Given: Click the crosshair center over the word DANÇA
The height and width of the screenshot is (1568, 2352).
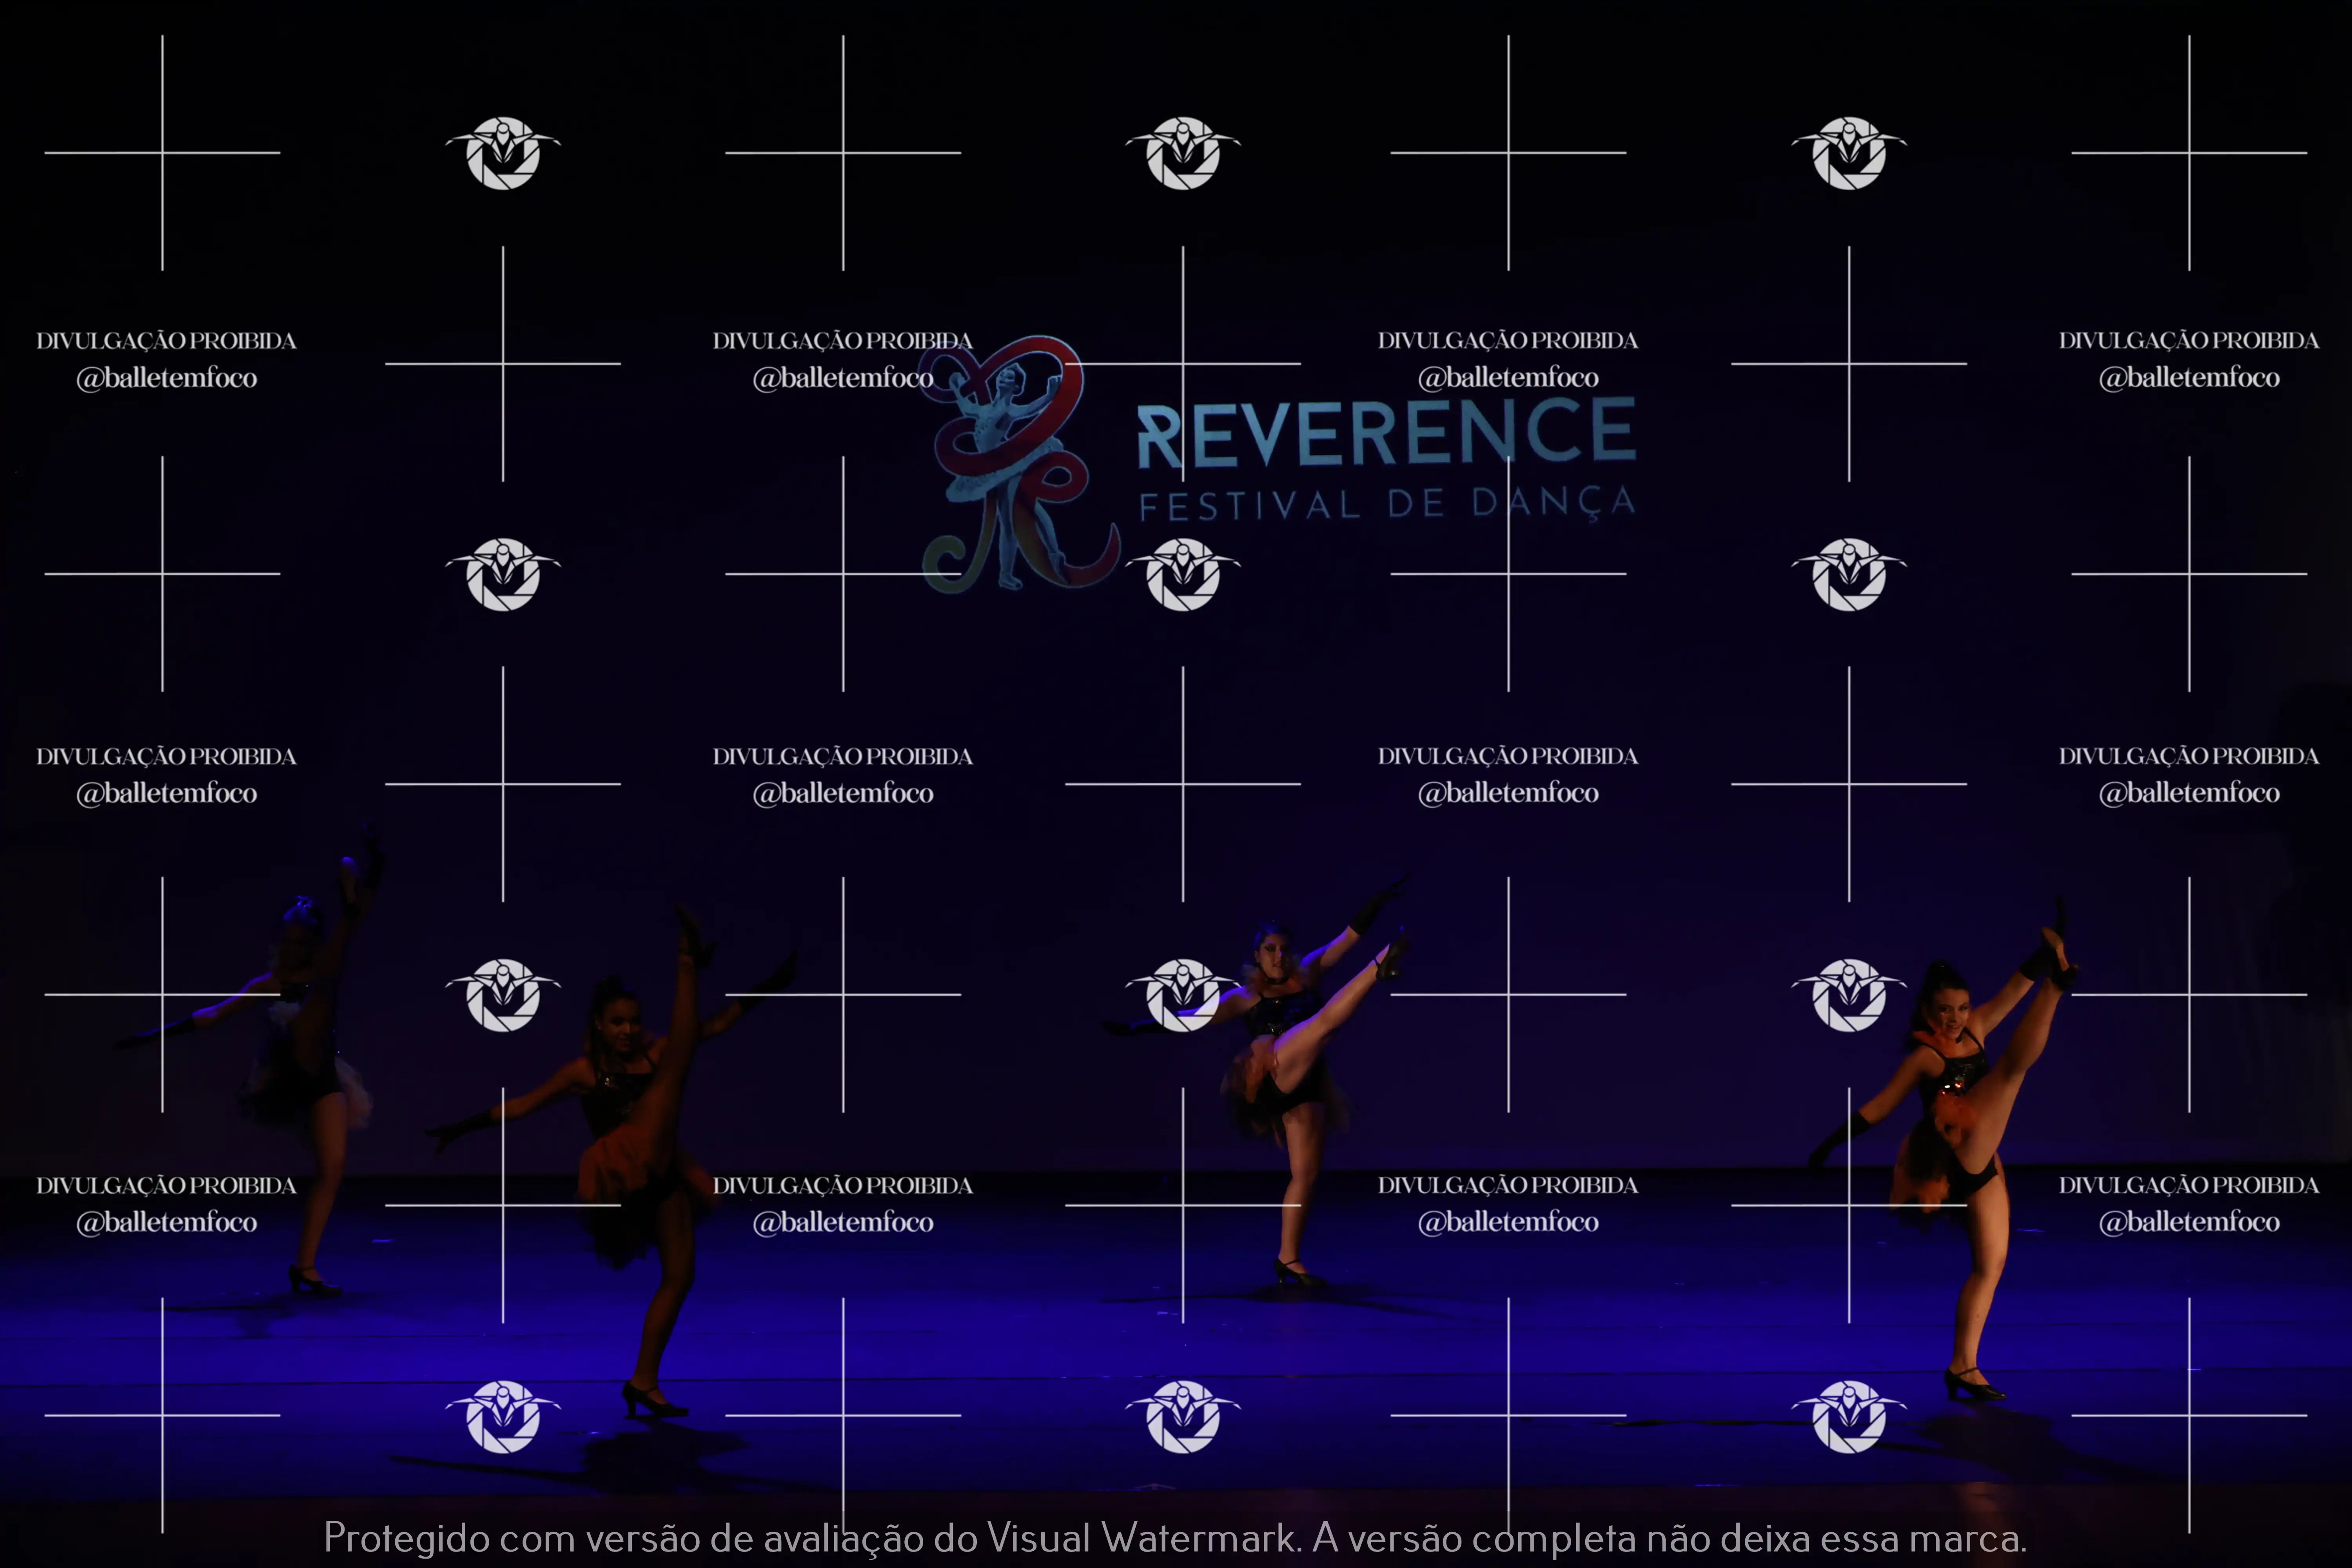Looking at the screenshot, I should click(x=1509, y=574).
